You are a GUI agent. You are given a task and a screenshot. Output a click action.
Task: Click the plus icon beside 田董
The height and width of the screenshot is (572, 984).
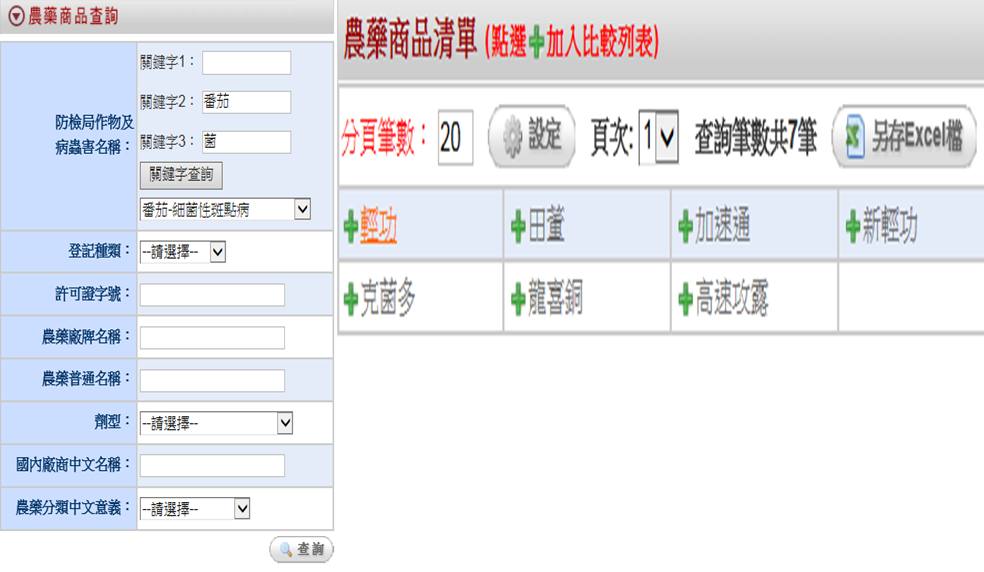(x=517, y=229)
